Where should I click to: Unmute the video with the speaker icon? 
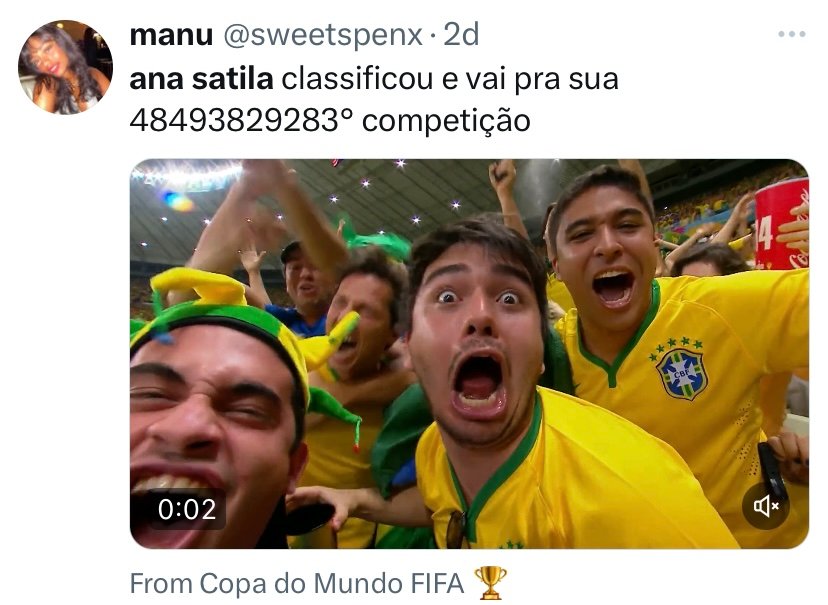[x=766, y=506]
